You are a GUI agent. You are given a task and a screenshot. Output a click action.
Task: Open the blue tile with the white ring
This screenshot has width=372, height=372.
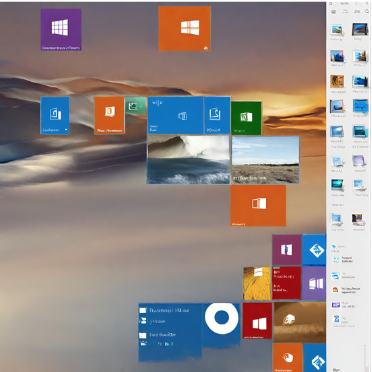221,325
